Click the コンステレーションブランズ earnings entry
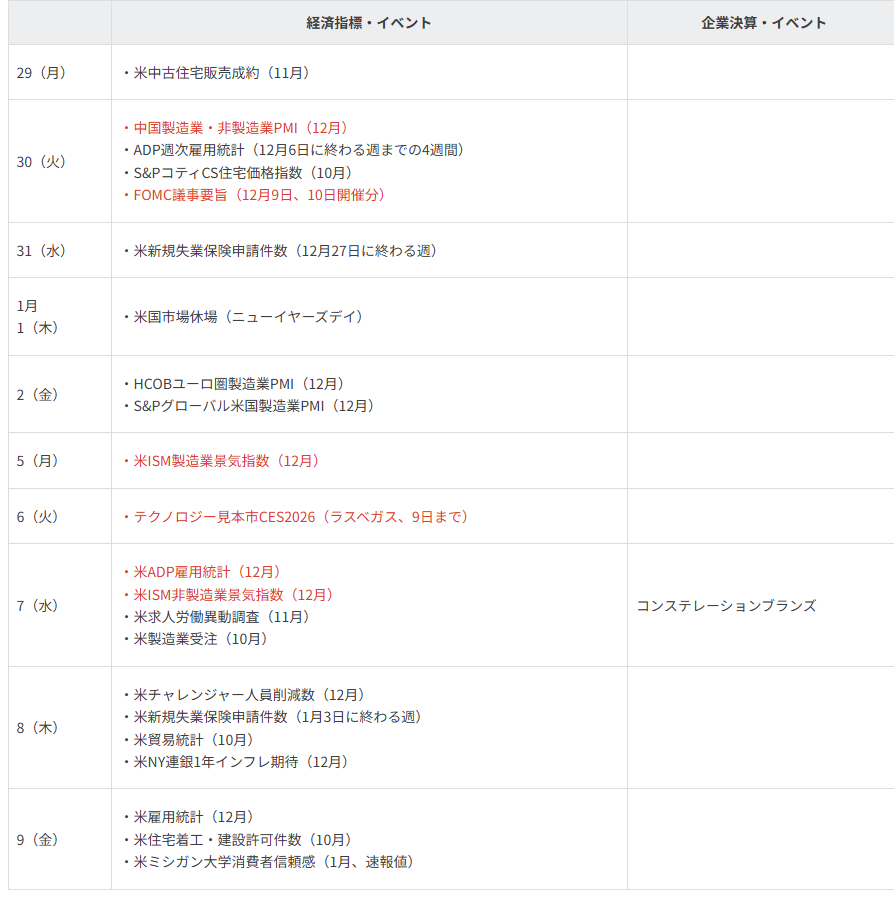Screen dimensions: 894x904 725,604
